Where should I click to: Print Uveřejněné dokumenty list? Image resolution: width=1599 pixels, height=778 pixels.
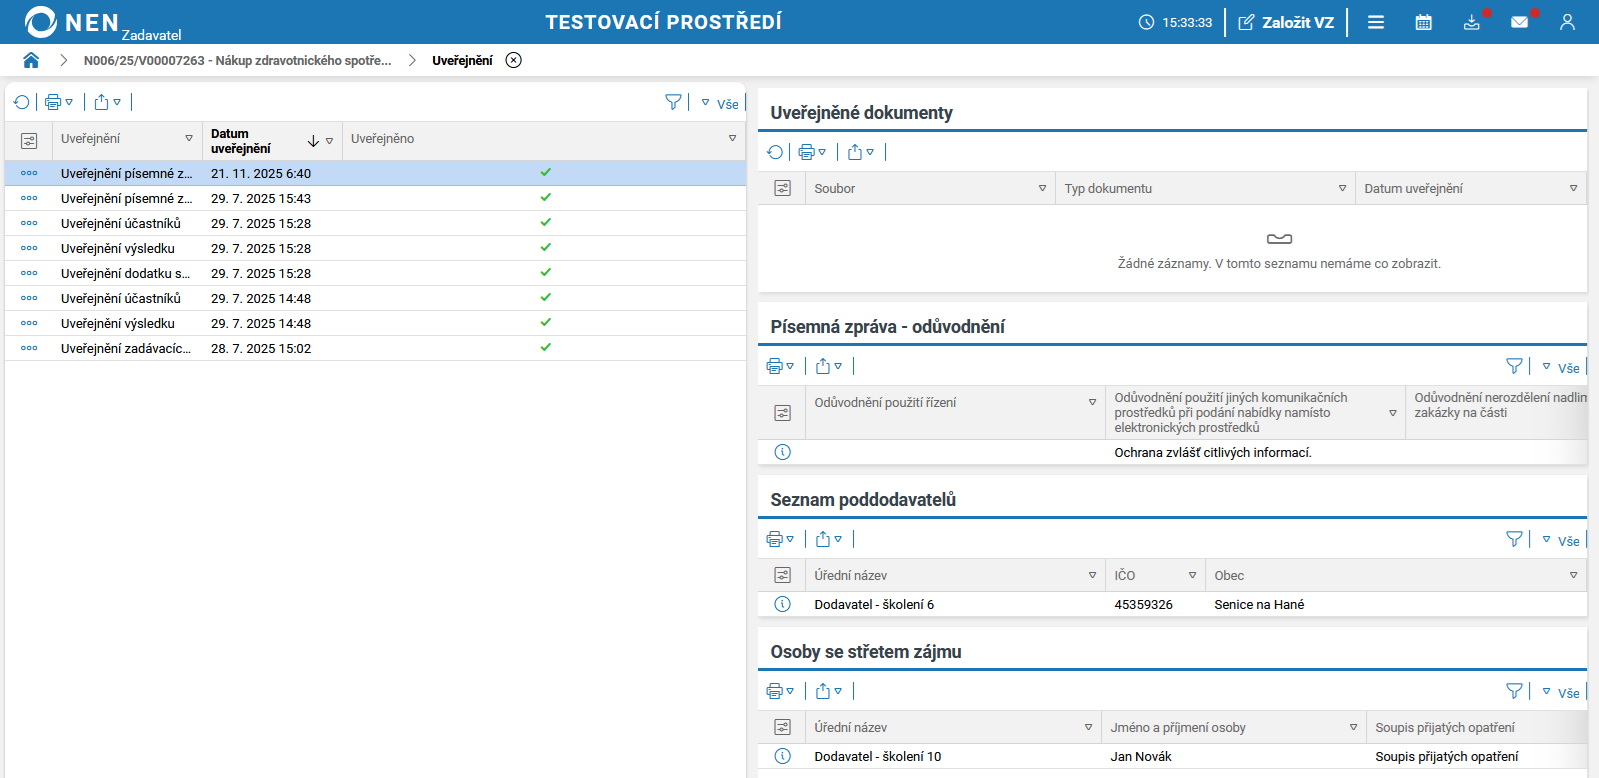(812, 152)
